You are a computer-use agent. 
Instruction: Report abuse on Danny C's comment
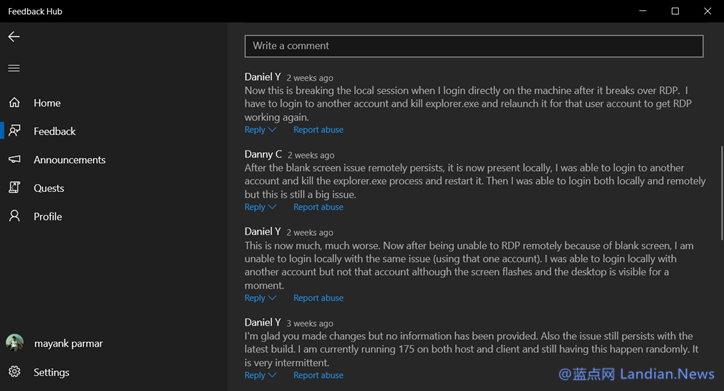[318, 207]
